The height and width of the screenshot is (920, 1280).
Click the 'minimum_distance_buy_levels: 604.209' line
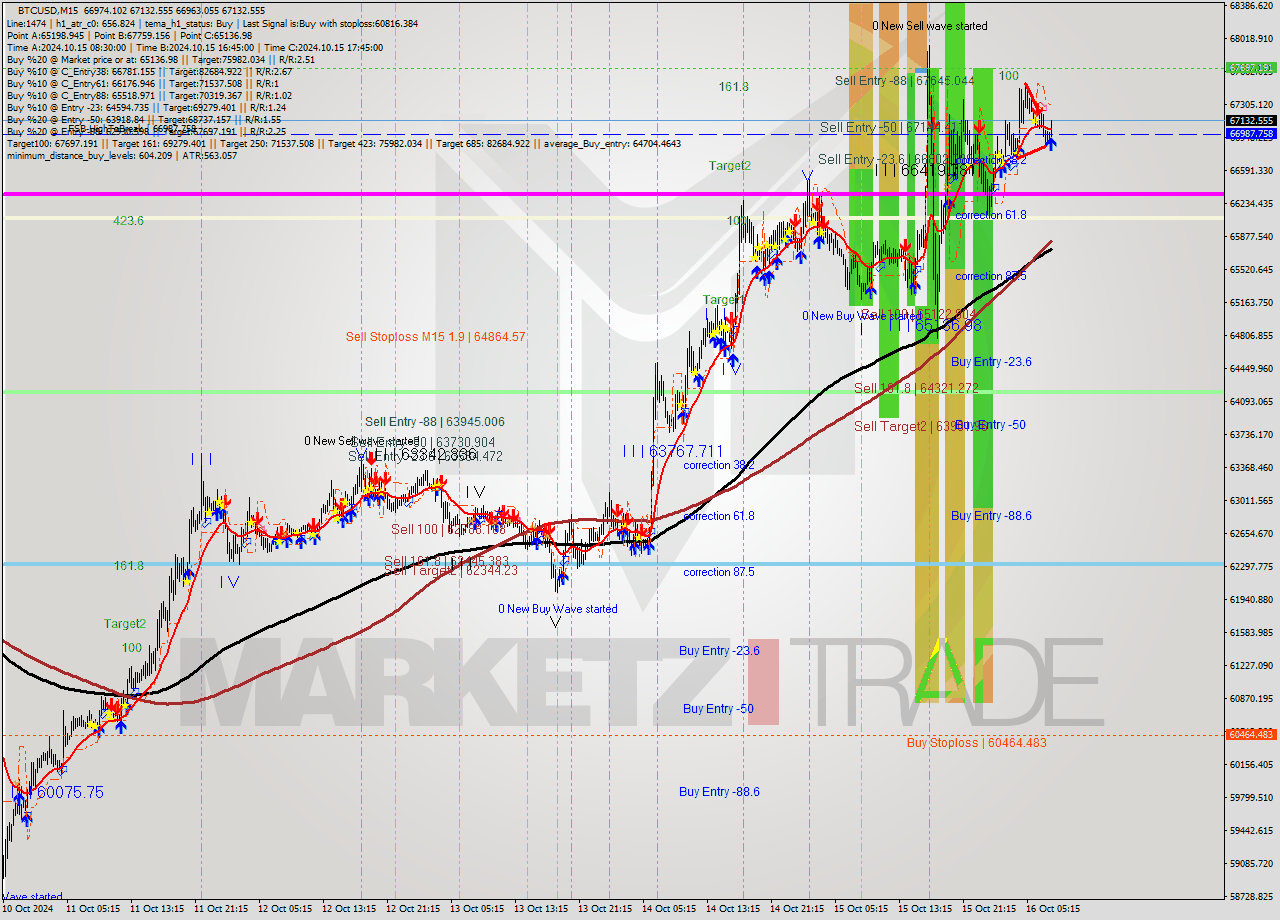(x=122, y=155)
